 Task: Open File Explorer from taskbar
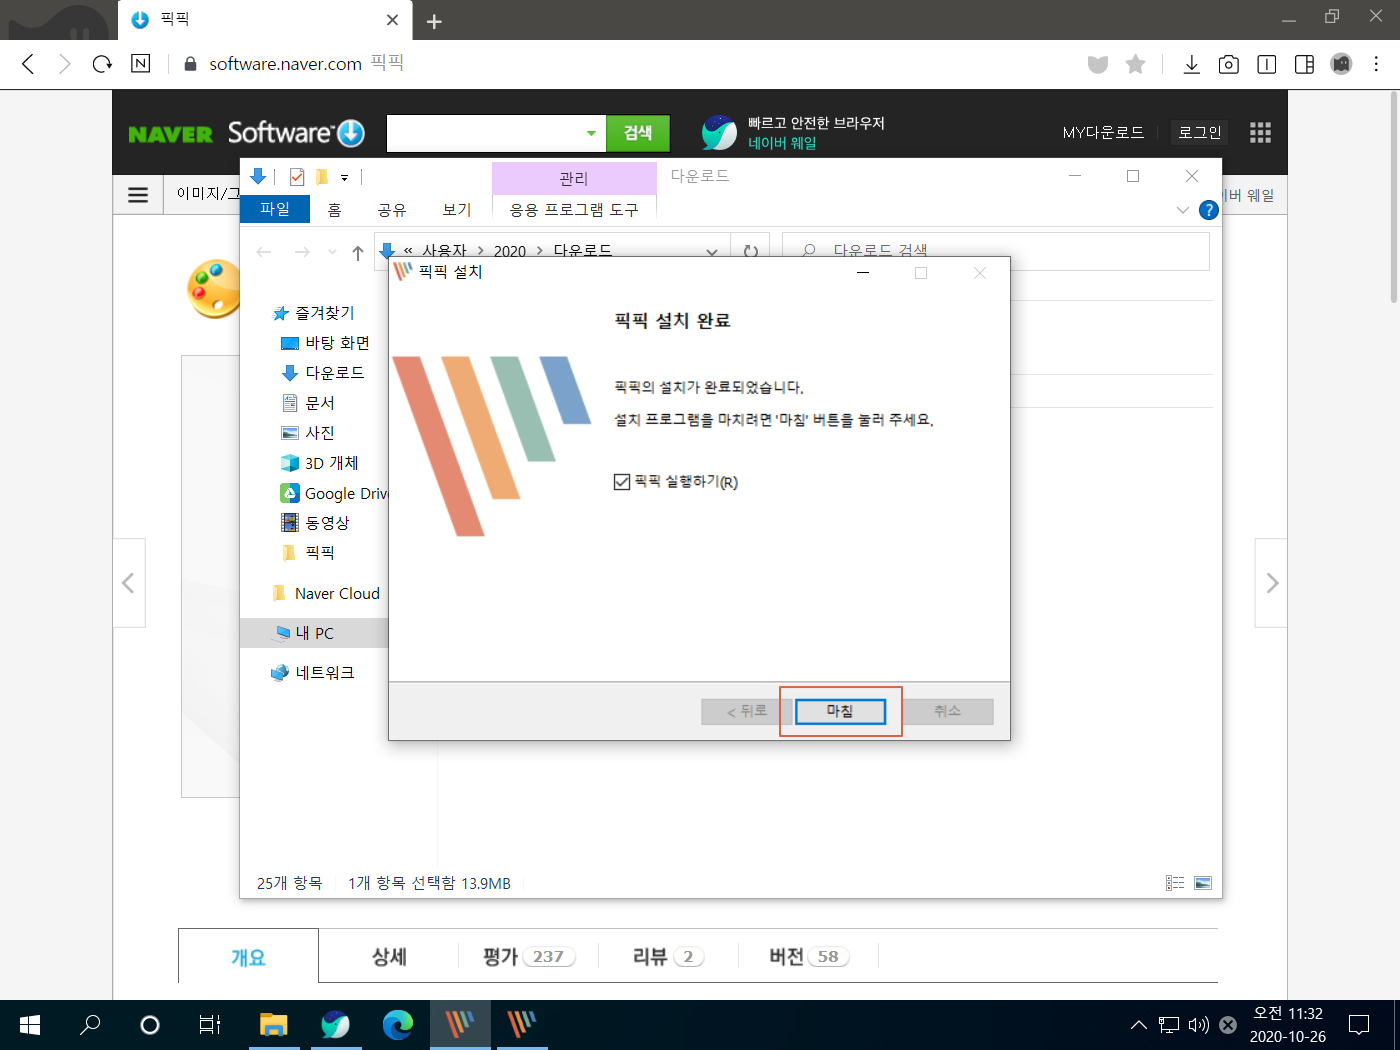click(273, 1024)
